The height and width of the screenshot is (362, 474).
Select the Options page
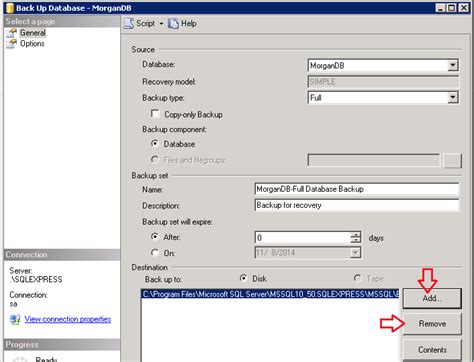(32, 44)
